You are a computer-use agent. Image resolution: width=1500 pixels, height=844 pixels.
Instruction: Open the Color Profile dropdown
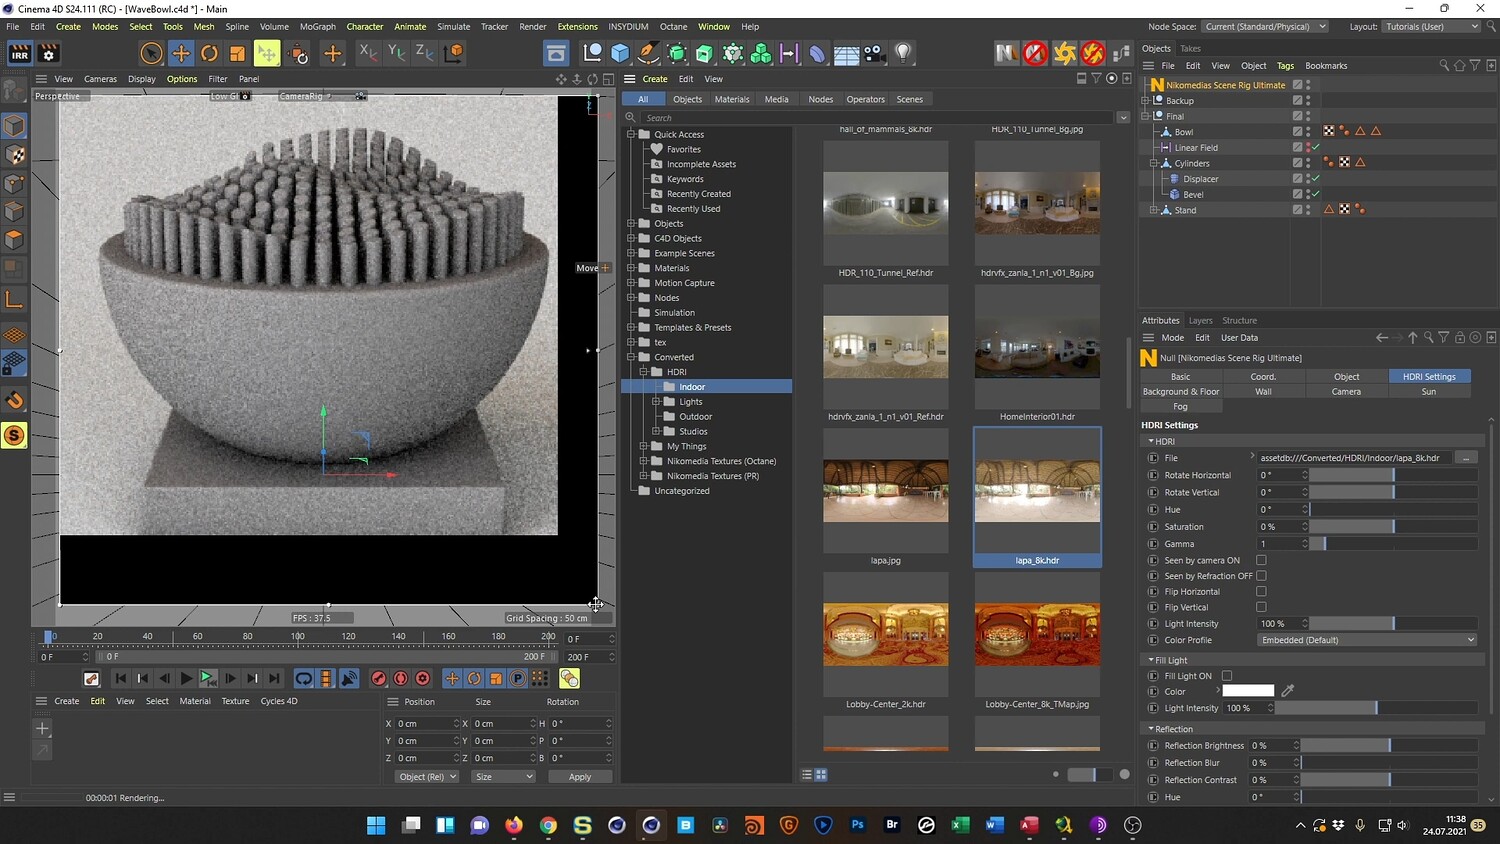pos(1367,640)
